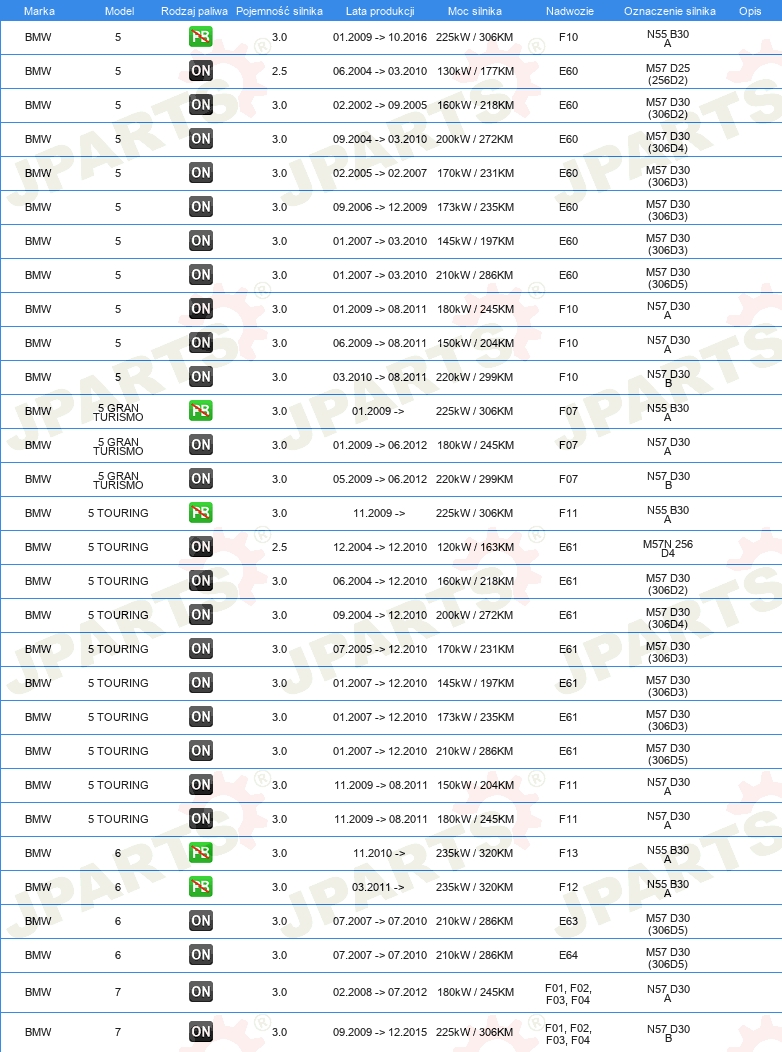Click ON icon in BMW 7 180kW / 245KM row
Image resolution: width=782 pixels, height=1052 pixels.
tap(201, 992)
